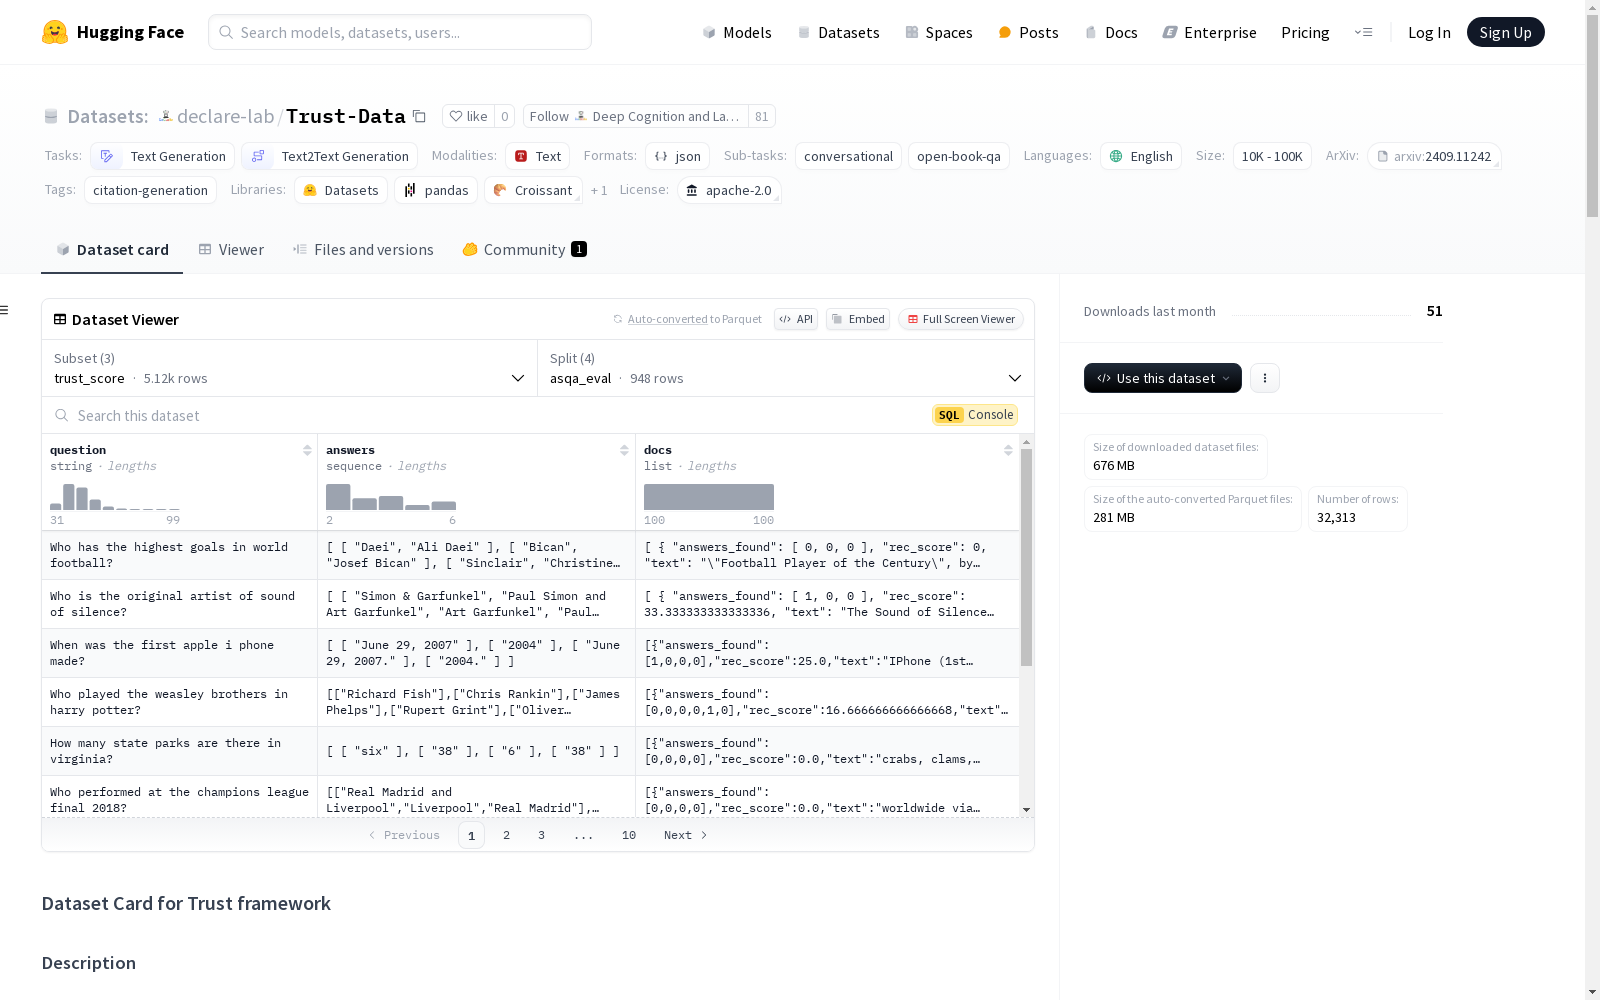The height and width of the screenshot is (1000, 1600).
Task: Expand the +1 more libraries indicator
Action: coord(599,190)
